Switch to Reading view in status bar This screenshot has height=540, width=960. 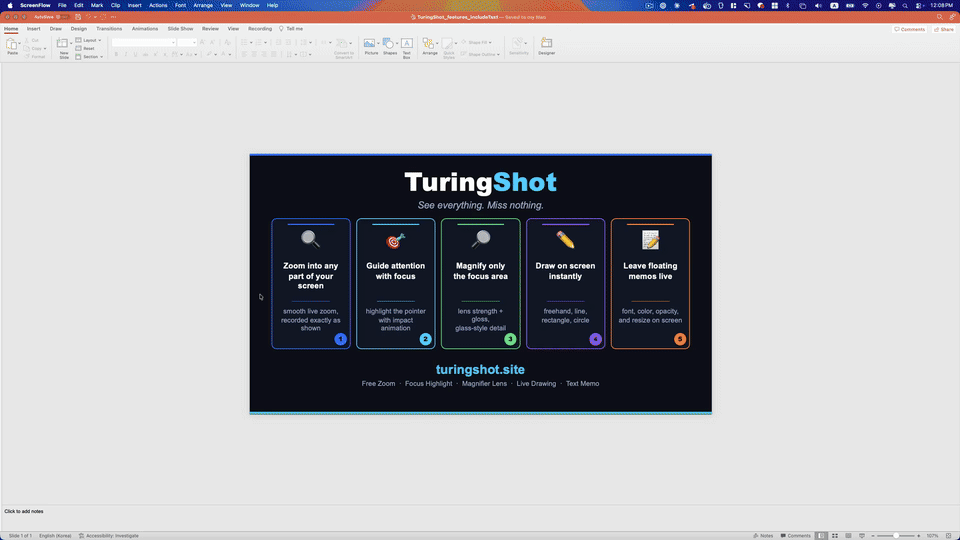[848, 536]
